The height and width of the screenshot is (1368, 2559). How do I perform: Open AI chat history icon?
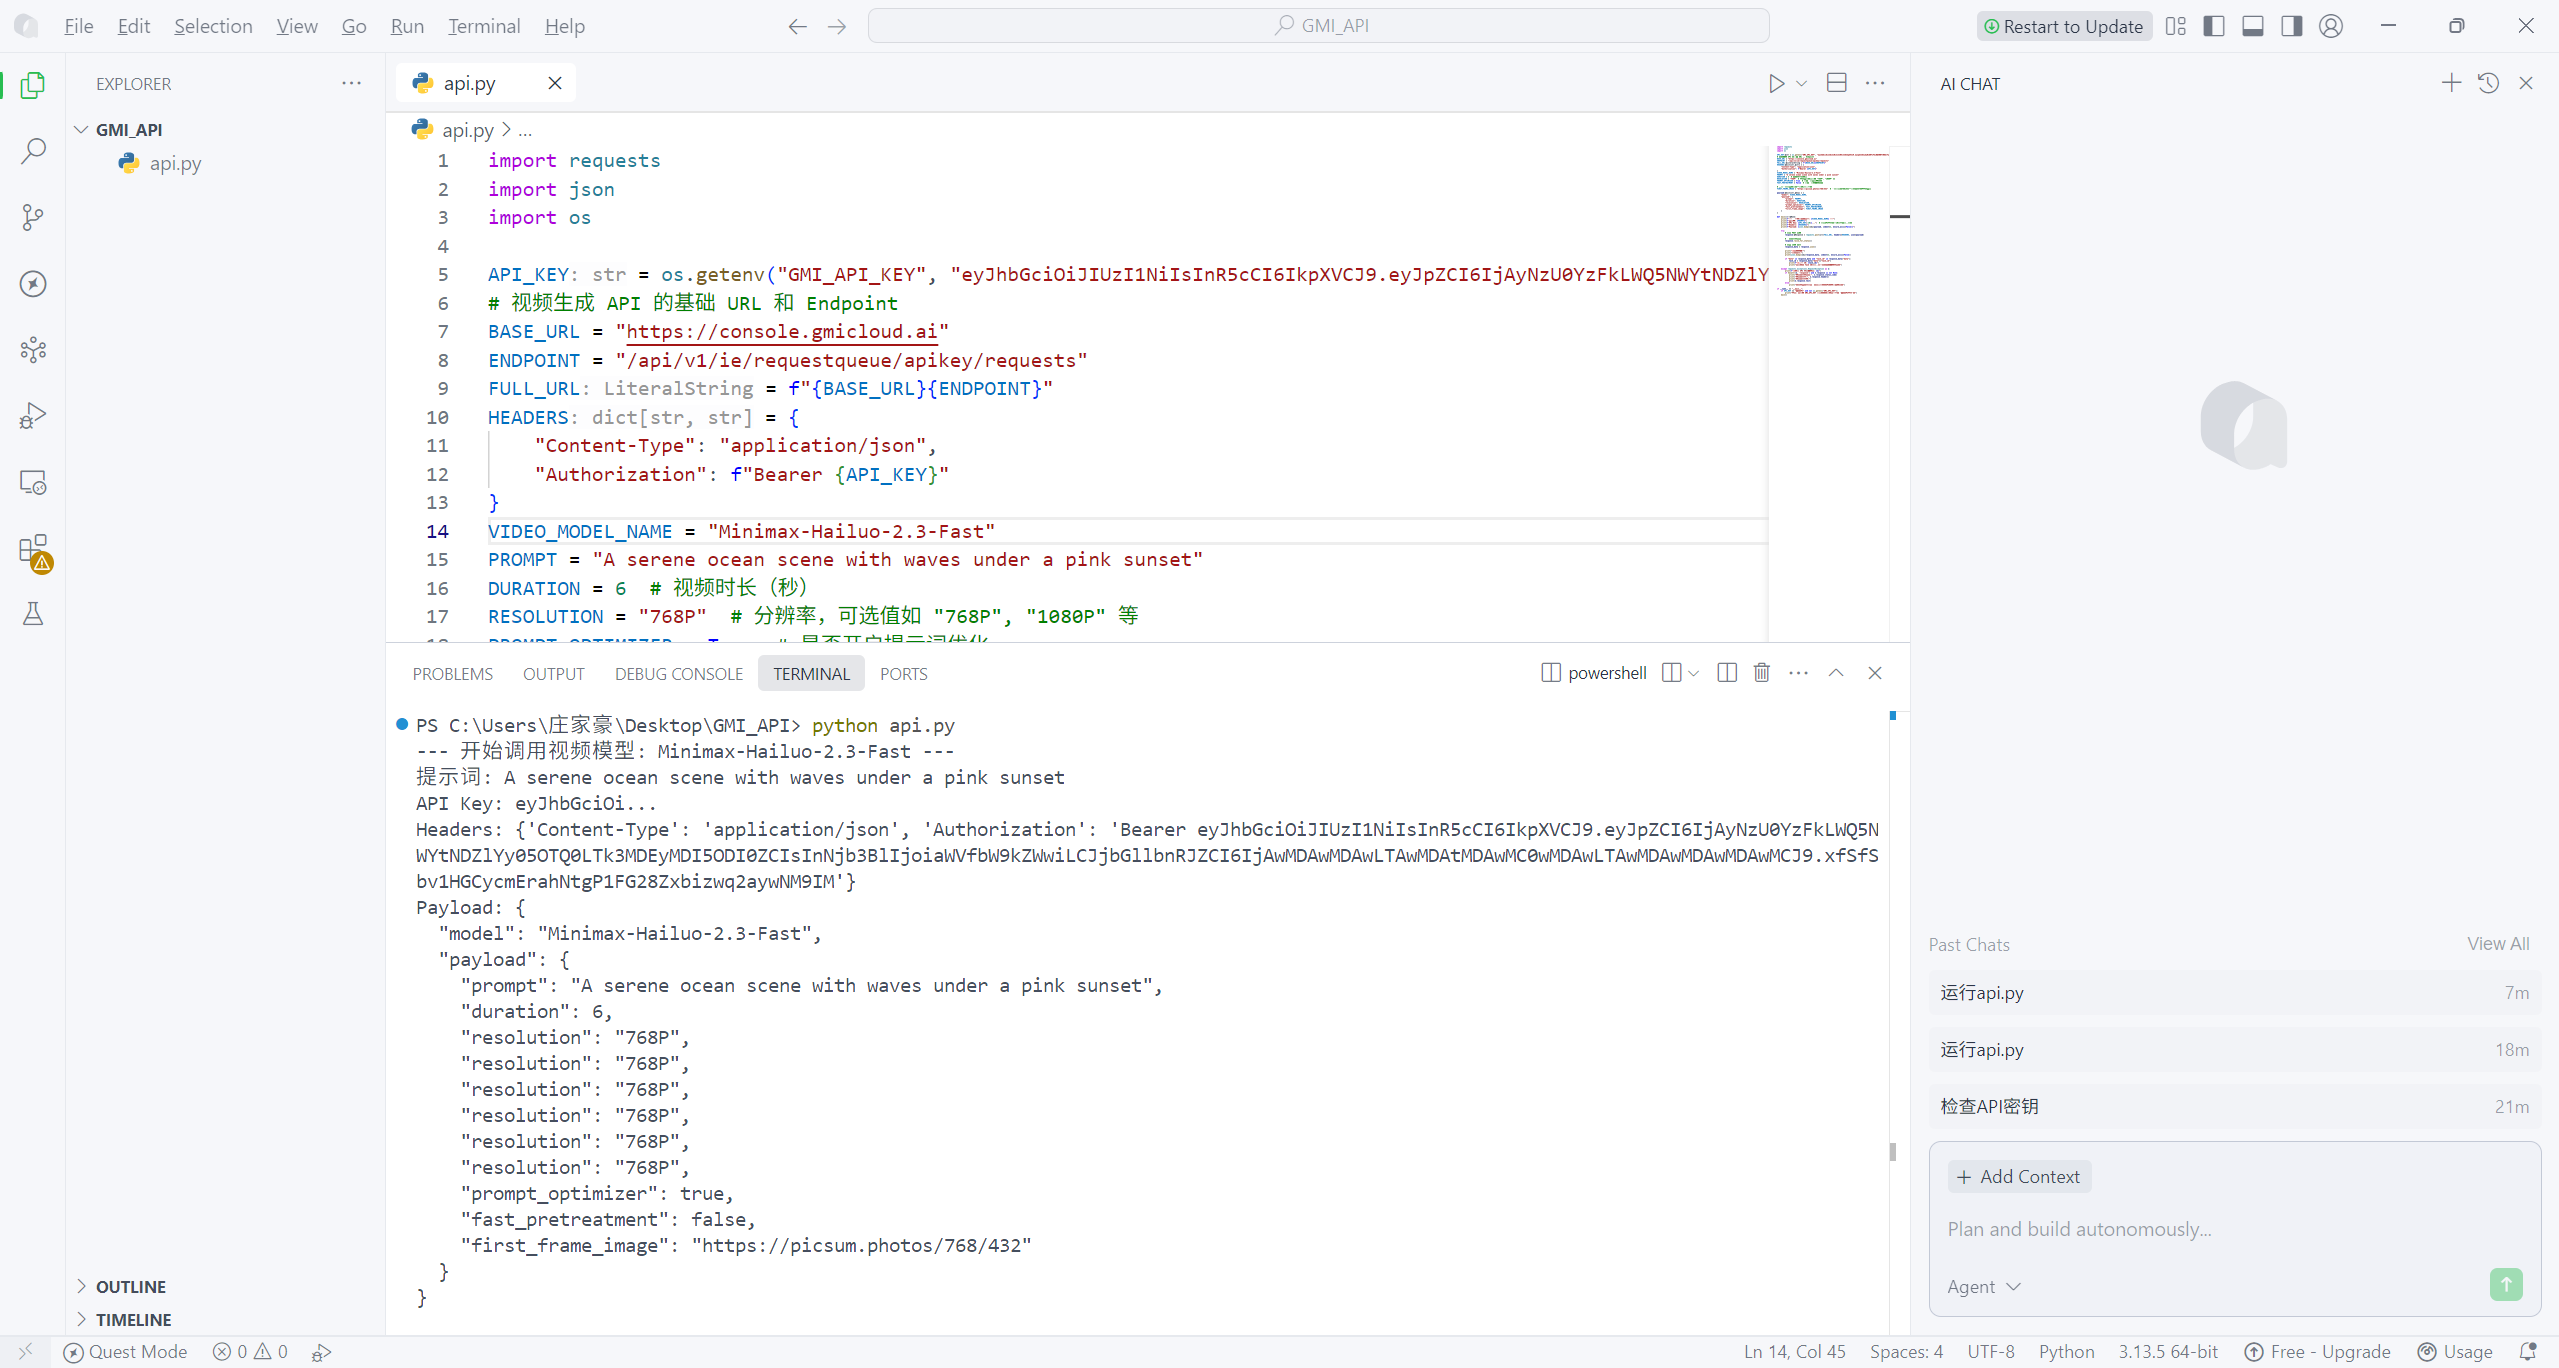pyautogui.click(x=2488, y=84)
